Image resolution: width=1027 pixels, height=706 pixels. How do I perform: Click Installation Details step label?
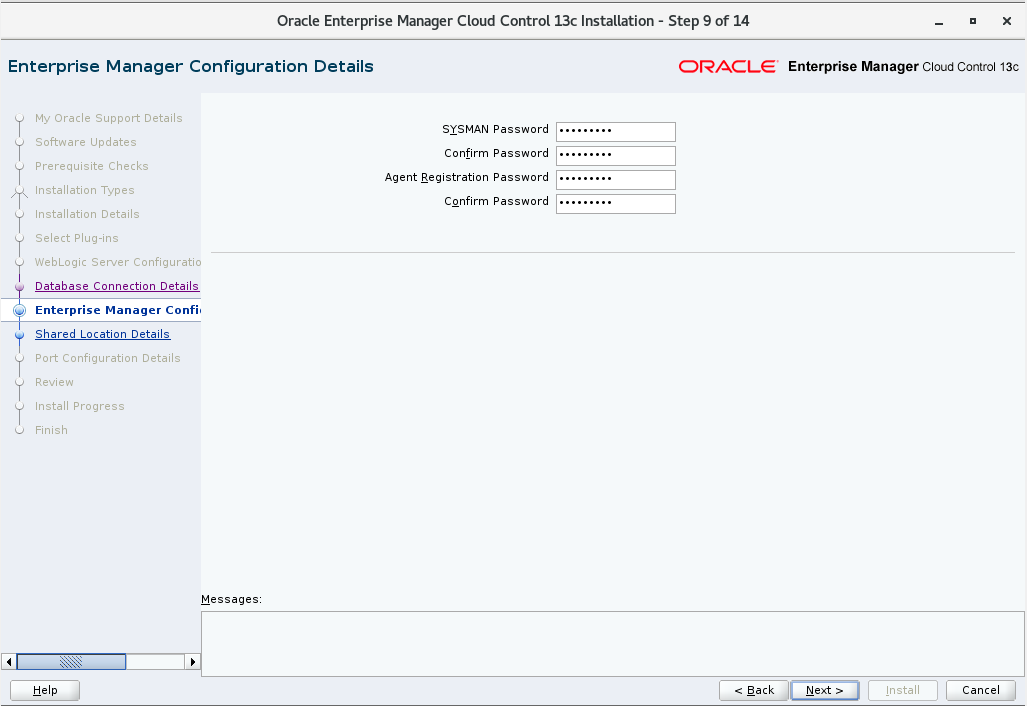[x=87, y=214]
